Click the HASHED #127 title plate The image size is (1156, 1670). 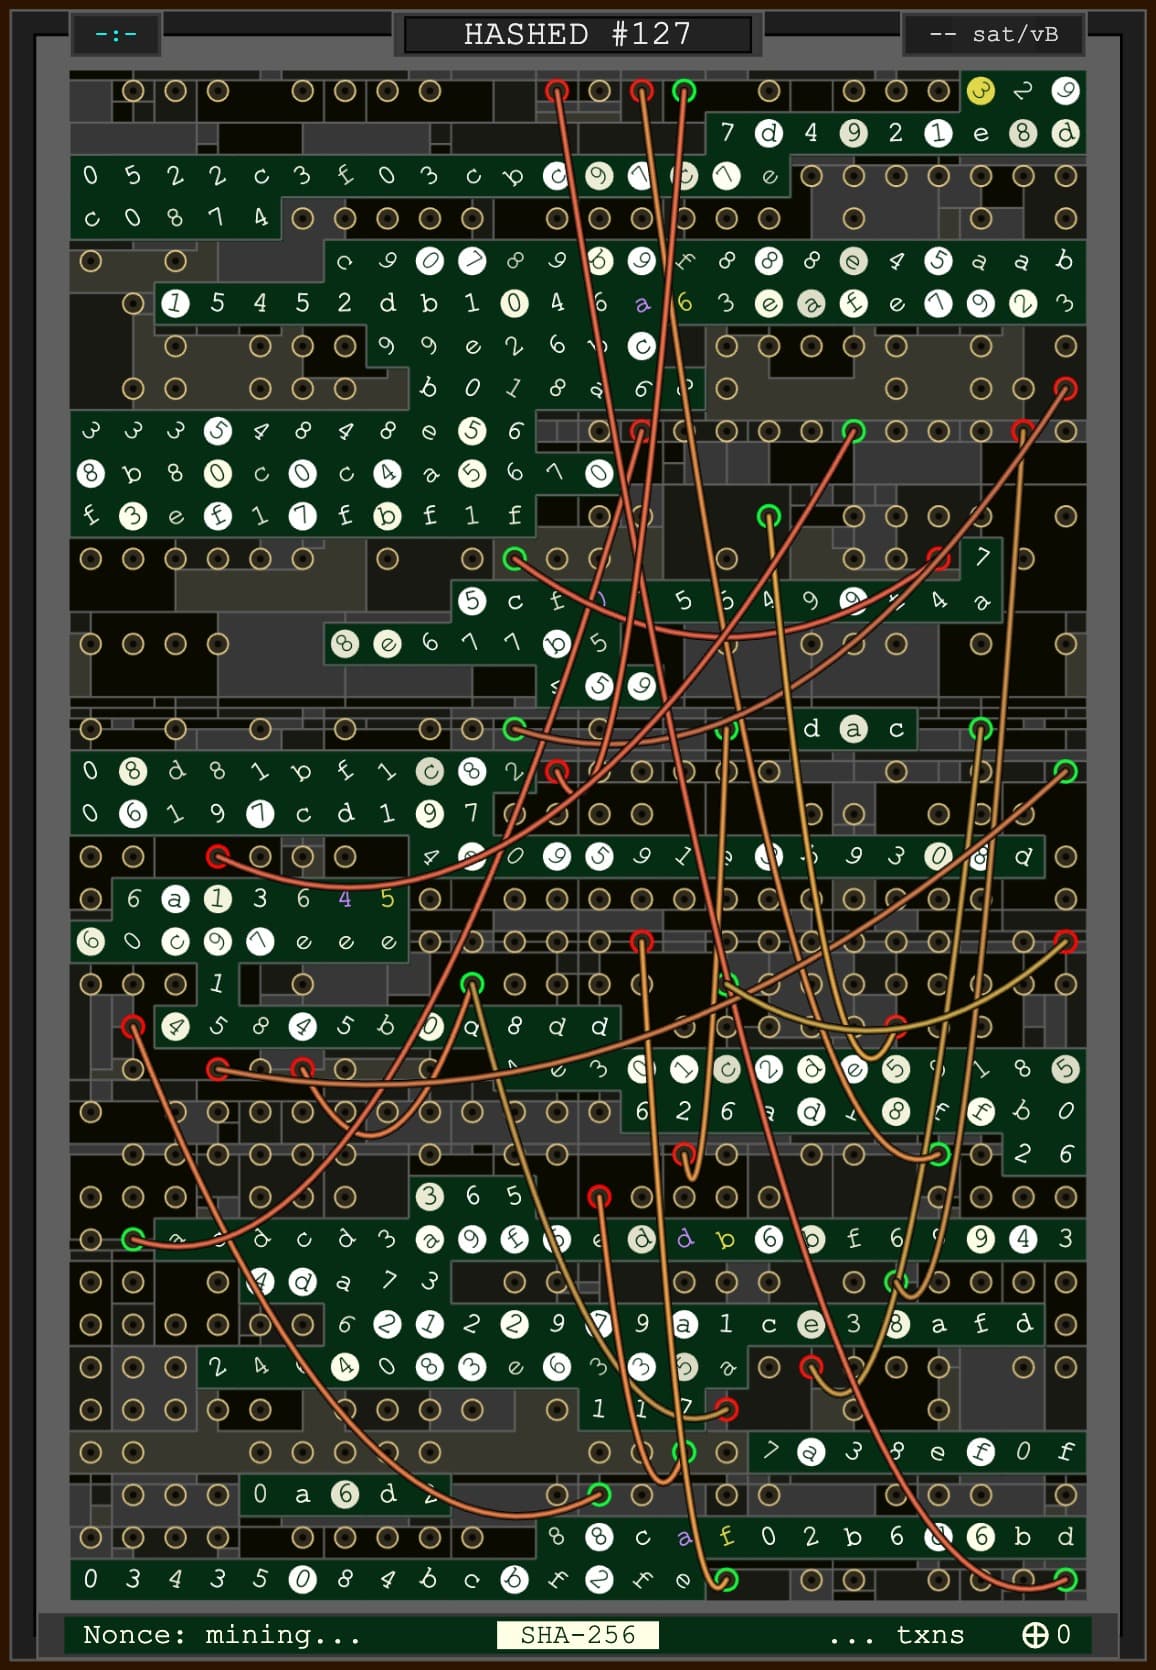(578, 35)
